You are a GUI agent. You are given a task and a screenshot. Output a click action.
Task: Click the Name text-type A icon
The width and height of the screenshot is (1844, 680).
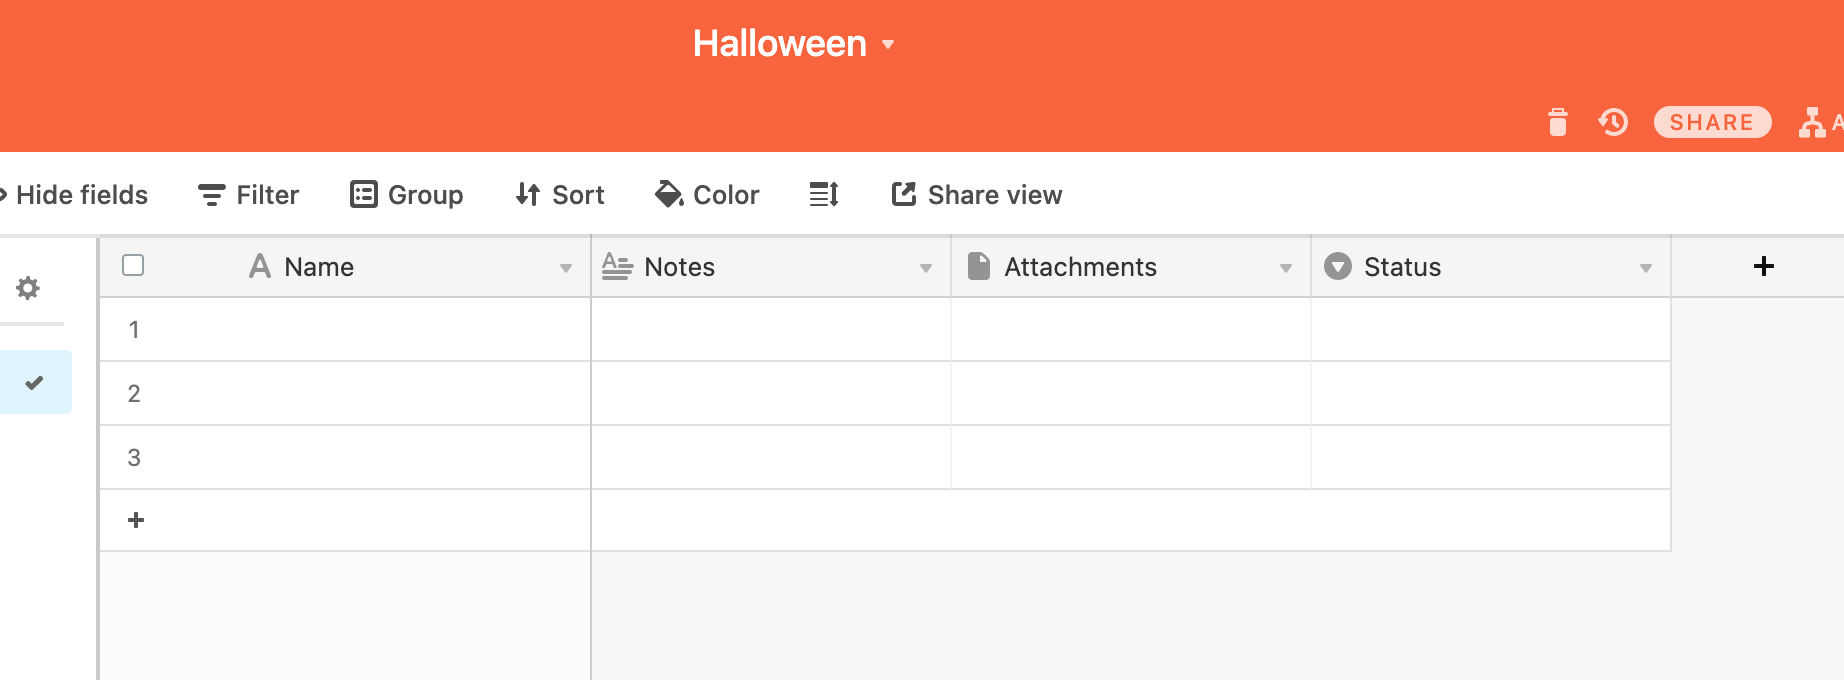[x=260, y=266]
